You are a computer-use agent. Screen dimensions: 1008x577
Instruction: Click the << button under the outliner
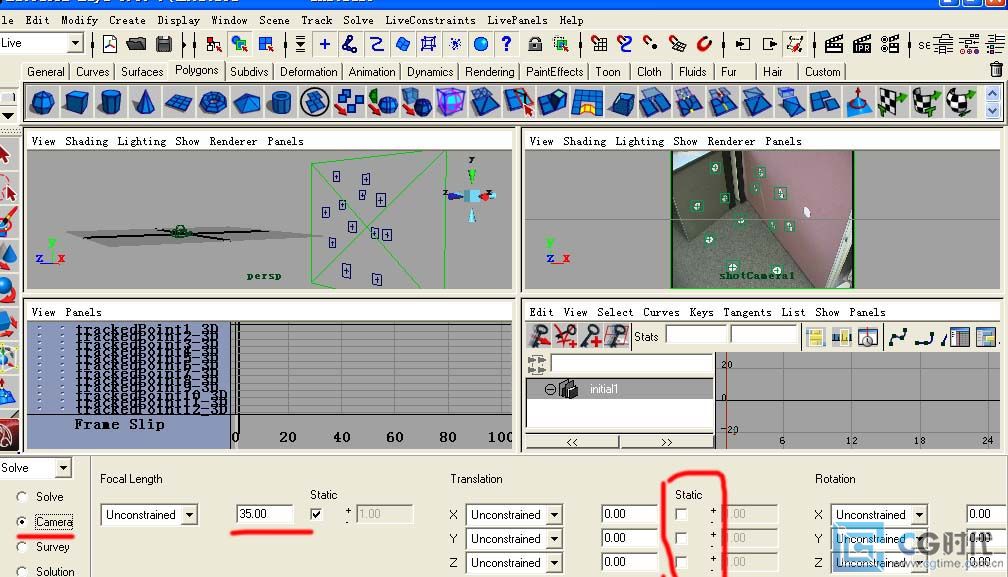pyautogui.click(x=572, y=442)
